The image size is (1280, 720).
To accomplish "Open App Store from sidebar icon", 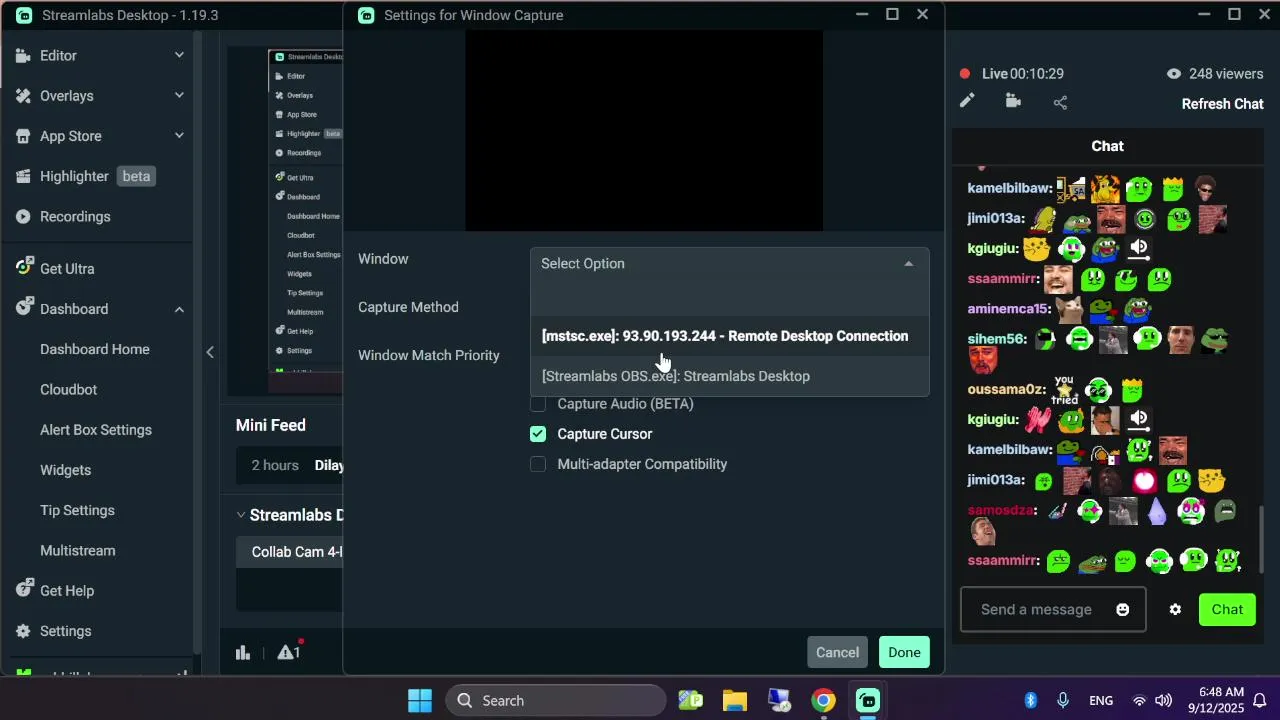I will tap(23, 136).
